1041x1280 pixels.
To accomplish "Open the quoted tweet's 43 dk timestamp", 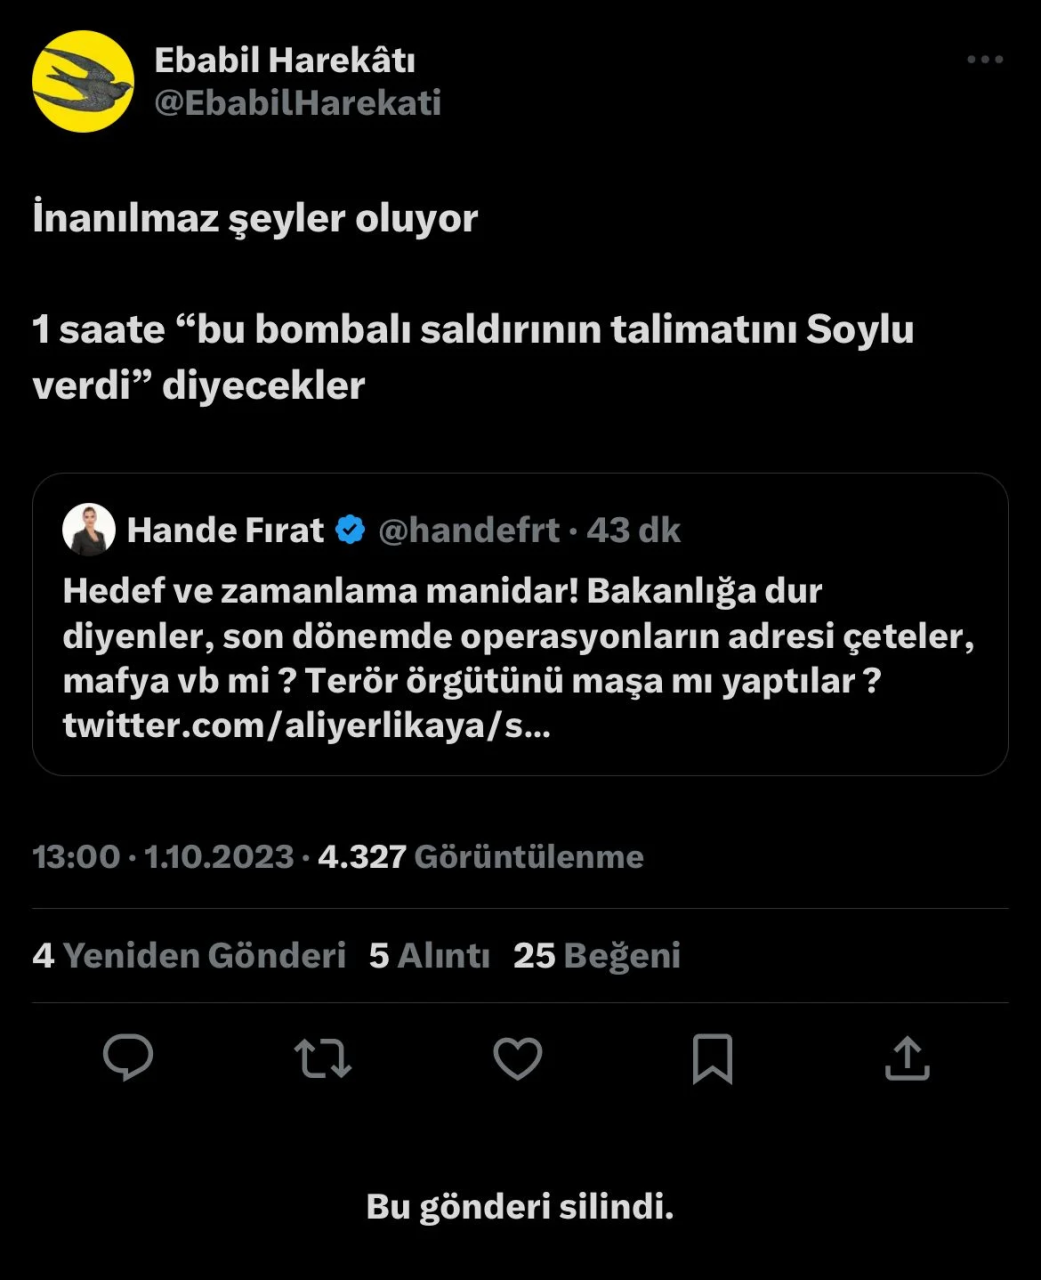I will [633, 530].
